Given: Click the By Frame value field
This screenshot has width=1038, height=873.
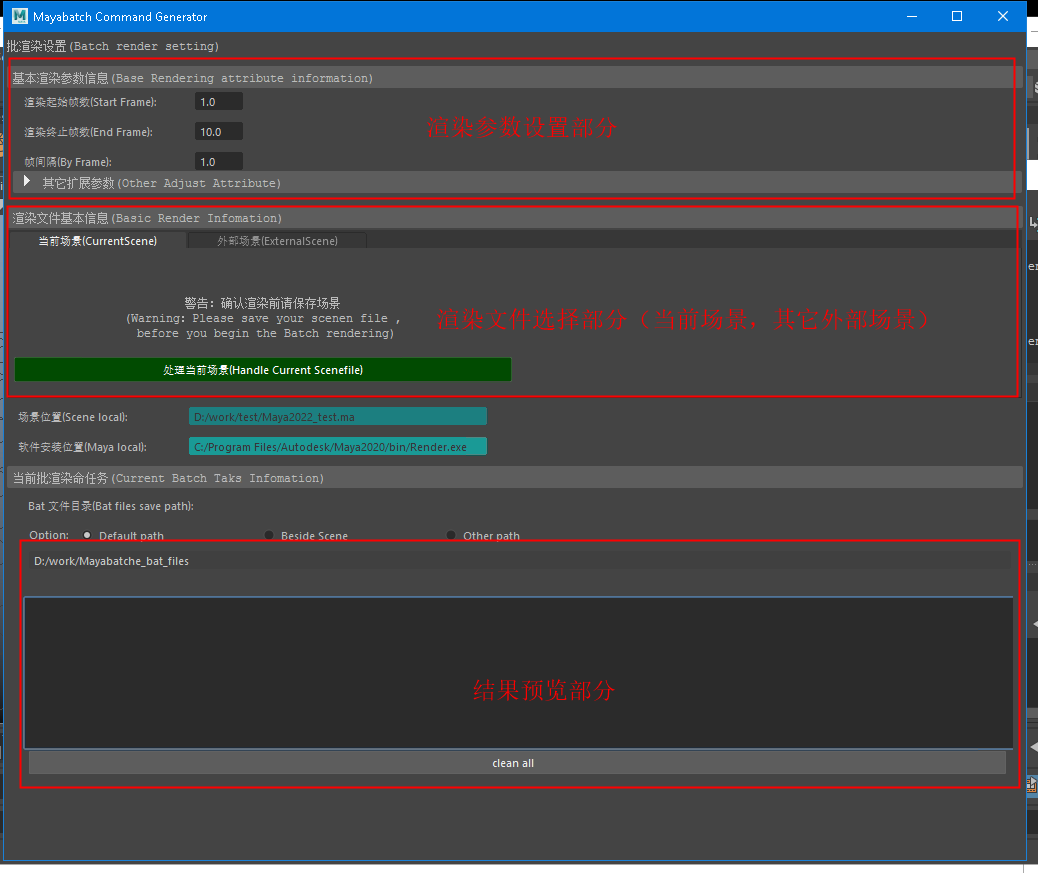Looking at the screenshot, I should 218,161.
